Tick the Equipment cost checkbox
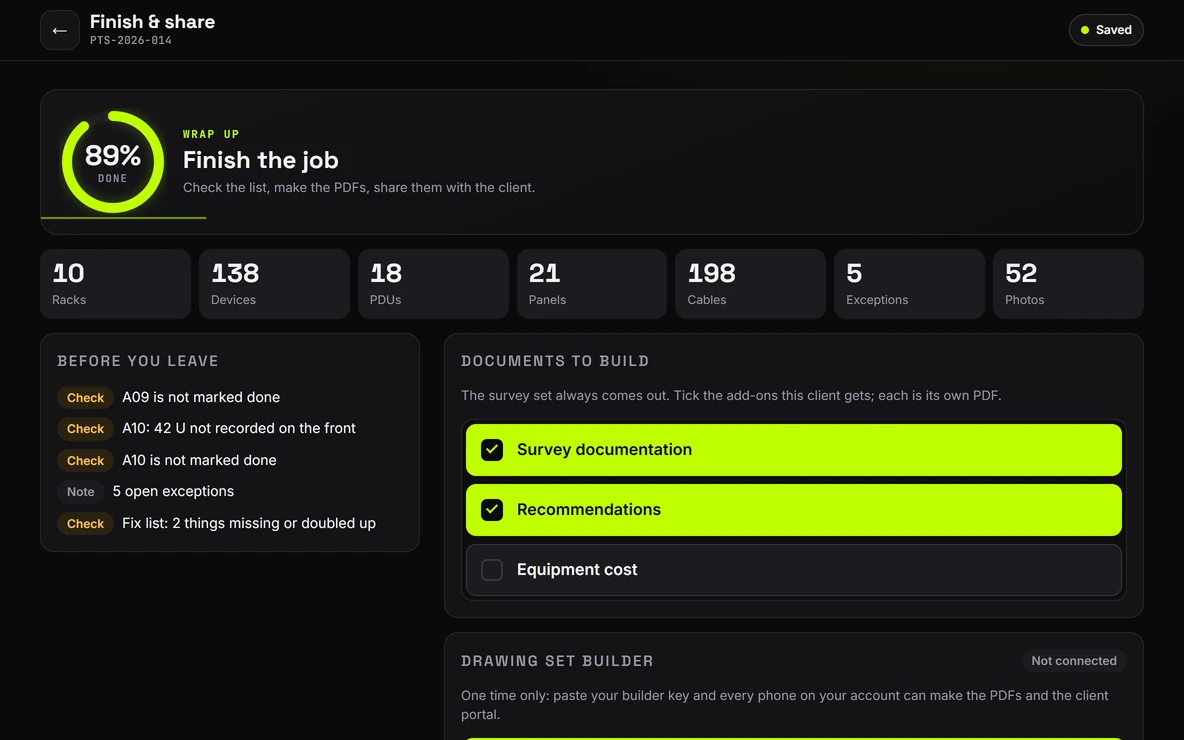 492,570
